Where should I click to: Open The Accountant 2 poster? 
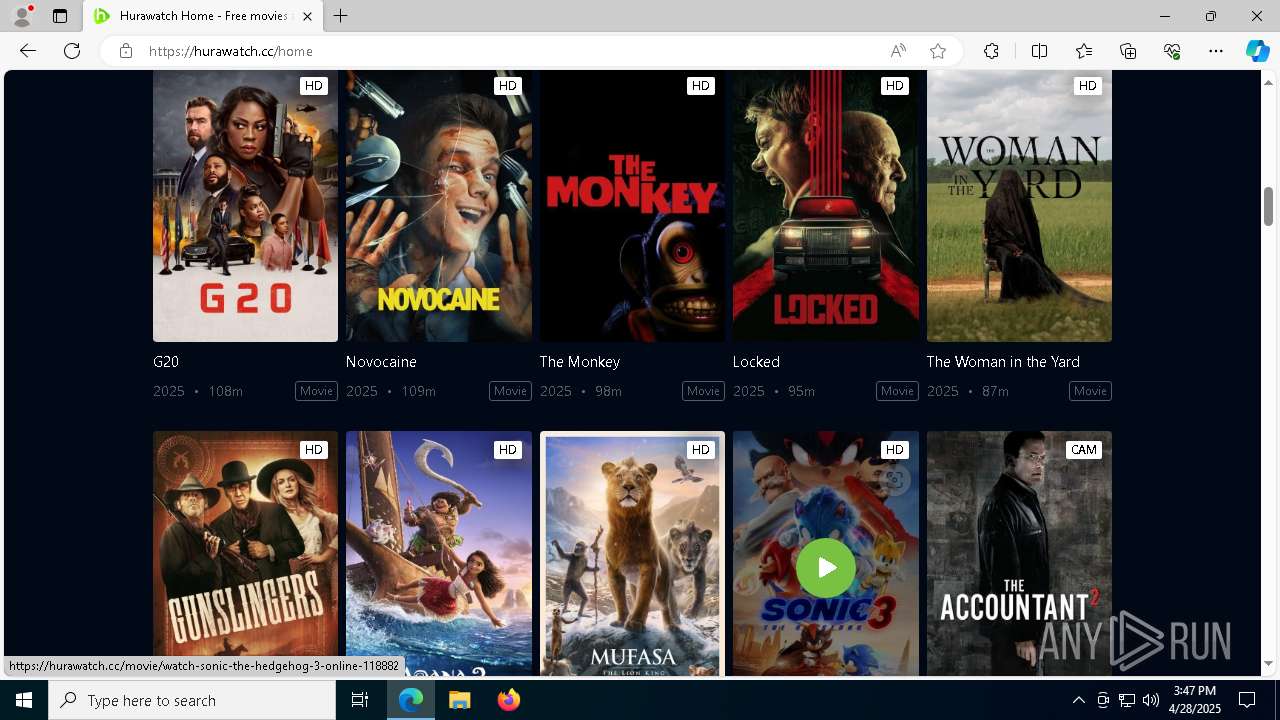pyautogui.click(x=1019, y=554)
